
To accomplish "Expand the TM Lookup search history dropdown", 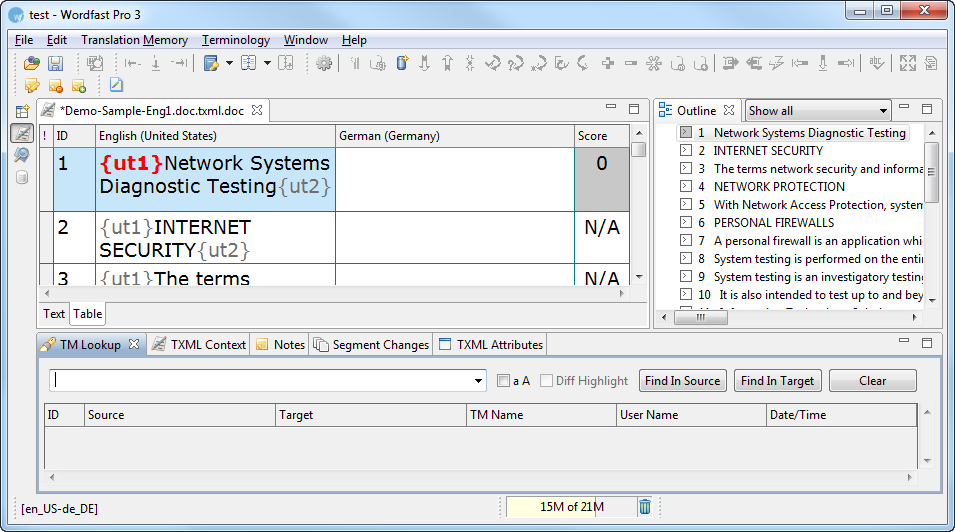I will 479,381.
